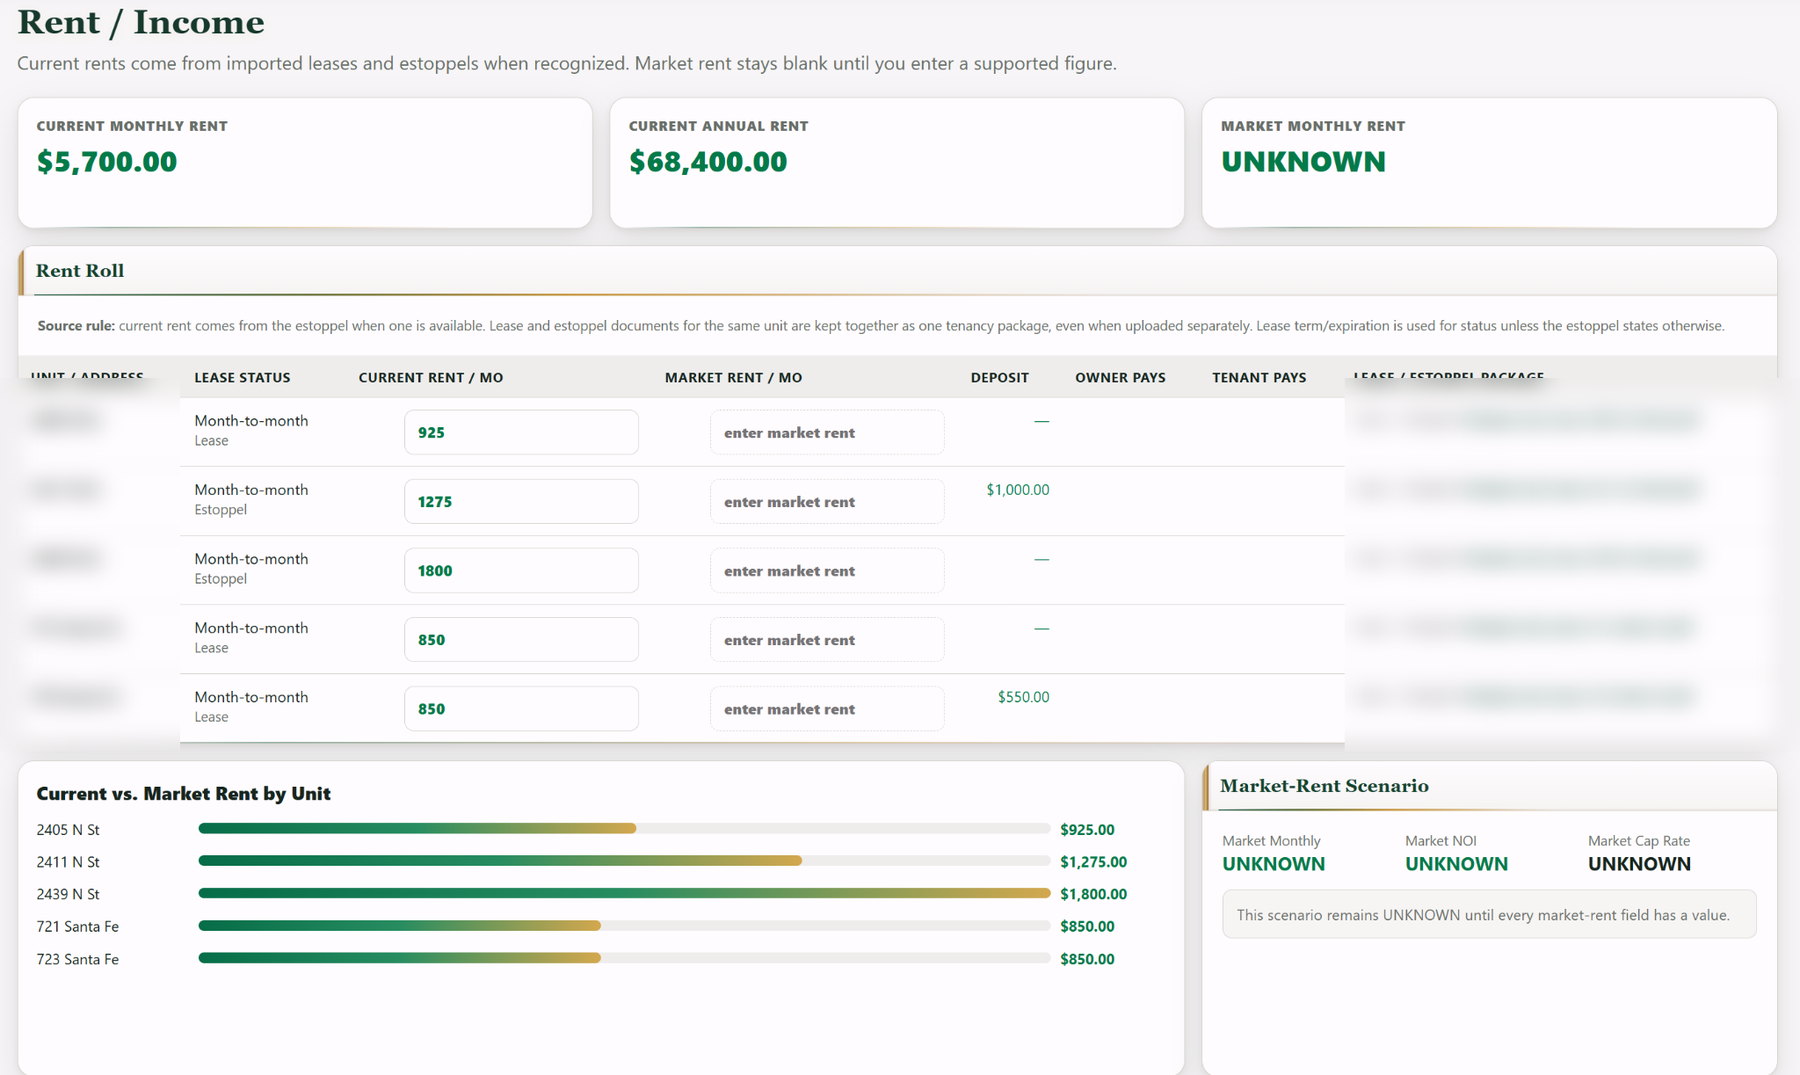Click the Market Rent / Mo column header

click(733, 378)
